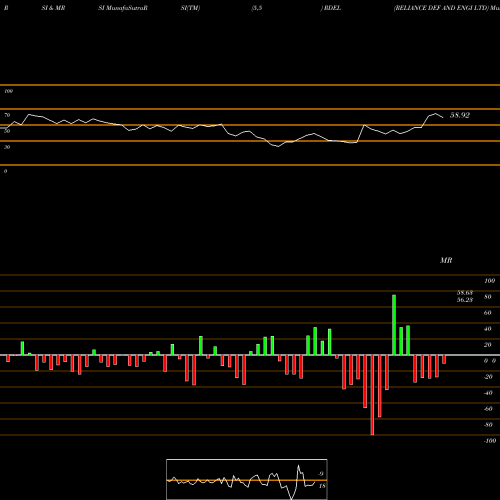Click the RSI axis label 70

click(7, 115)
